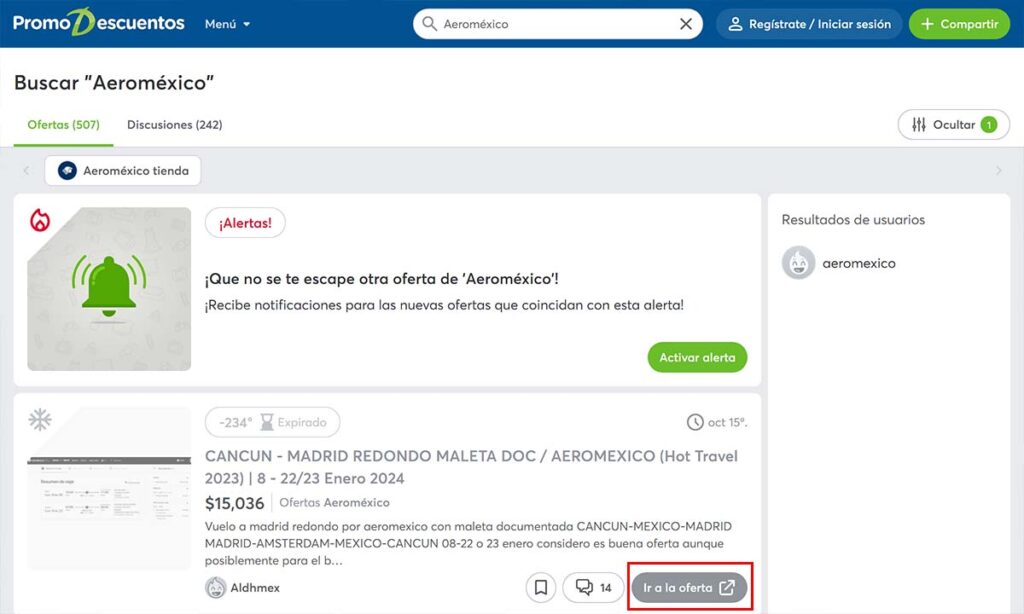Open the 14 comments button
This screenshot has height=614, width=1024.
click(x=593, y=587)
